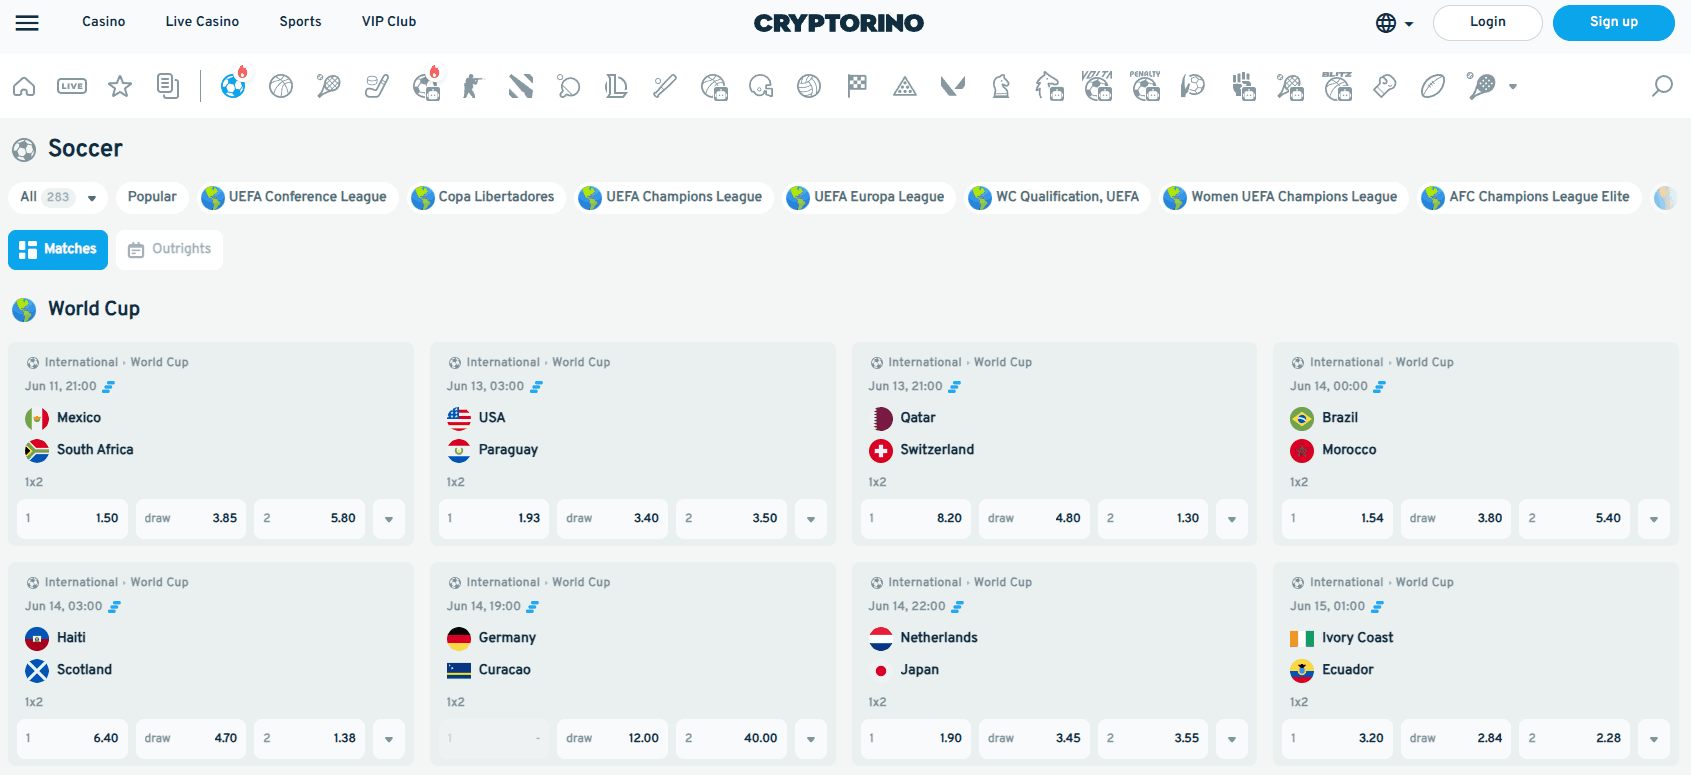Image resolution: width=1691 pixels, height=775 pixels.
Task: Select the Volleyball sport icon
Action: [x=809, y=86]
